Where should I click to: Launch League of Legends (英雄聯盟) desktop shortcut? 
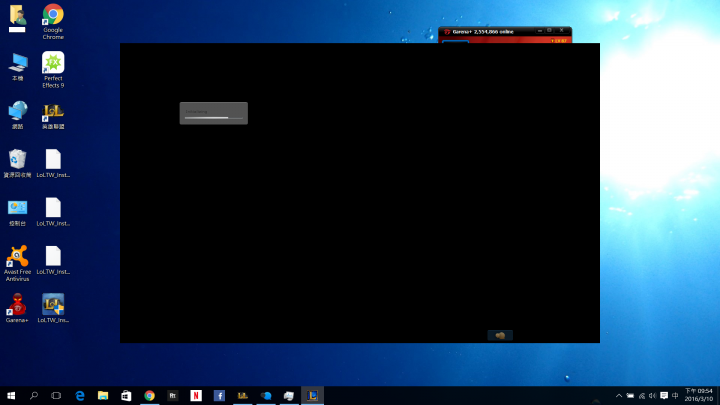tap(53, 116)
